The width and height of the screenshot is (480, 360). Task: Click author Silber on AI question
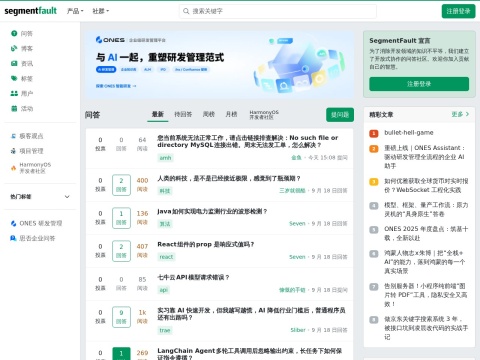pos(298,330)
